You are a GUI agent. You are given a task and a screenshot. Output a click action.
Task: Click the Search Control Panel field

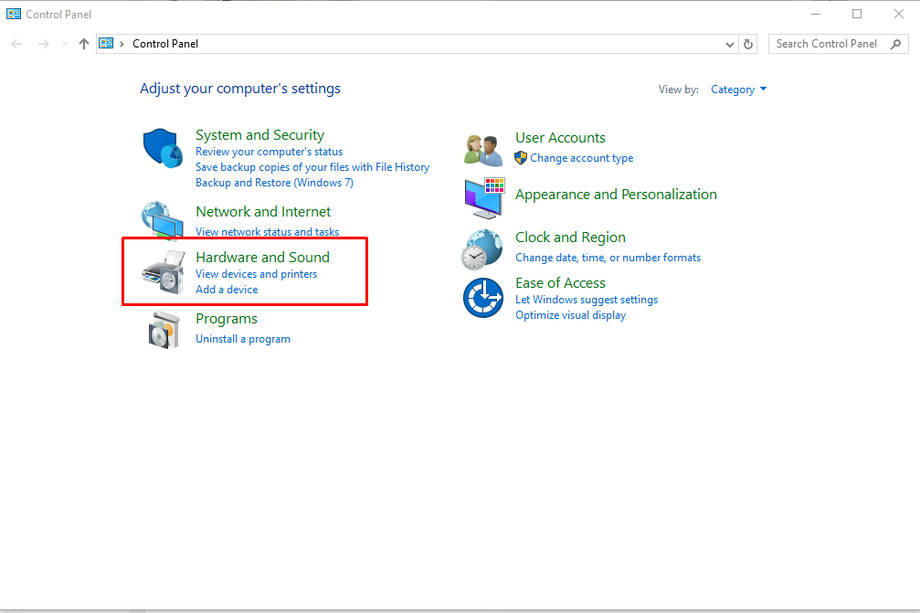(x=826, y=44)
